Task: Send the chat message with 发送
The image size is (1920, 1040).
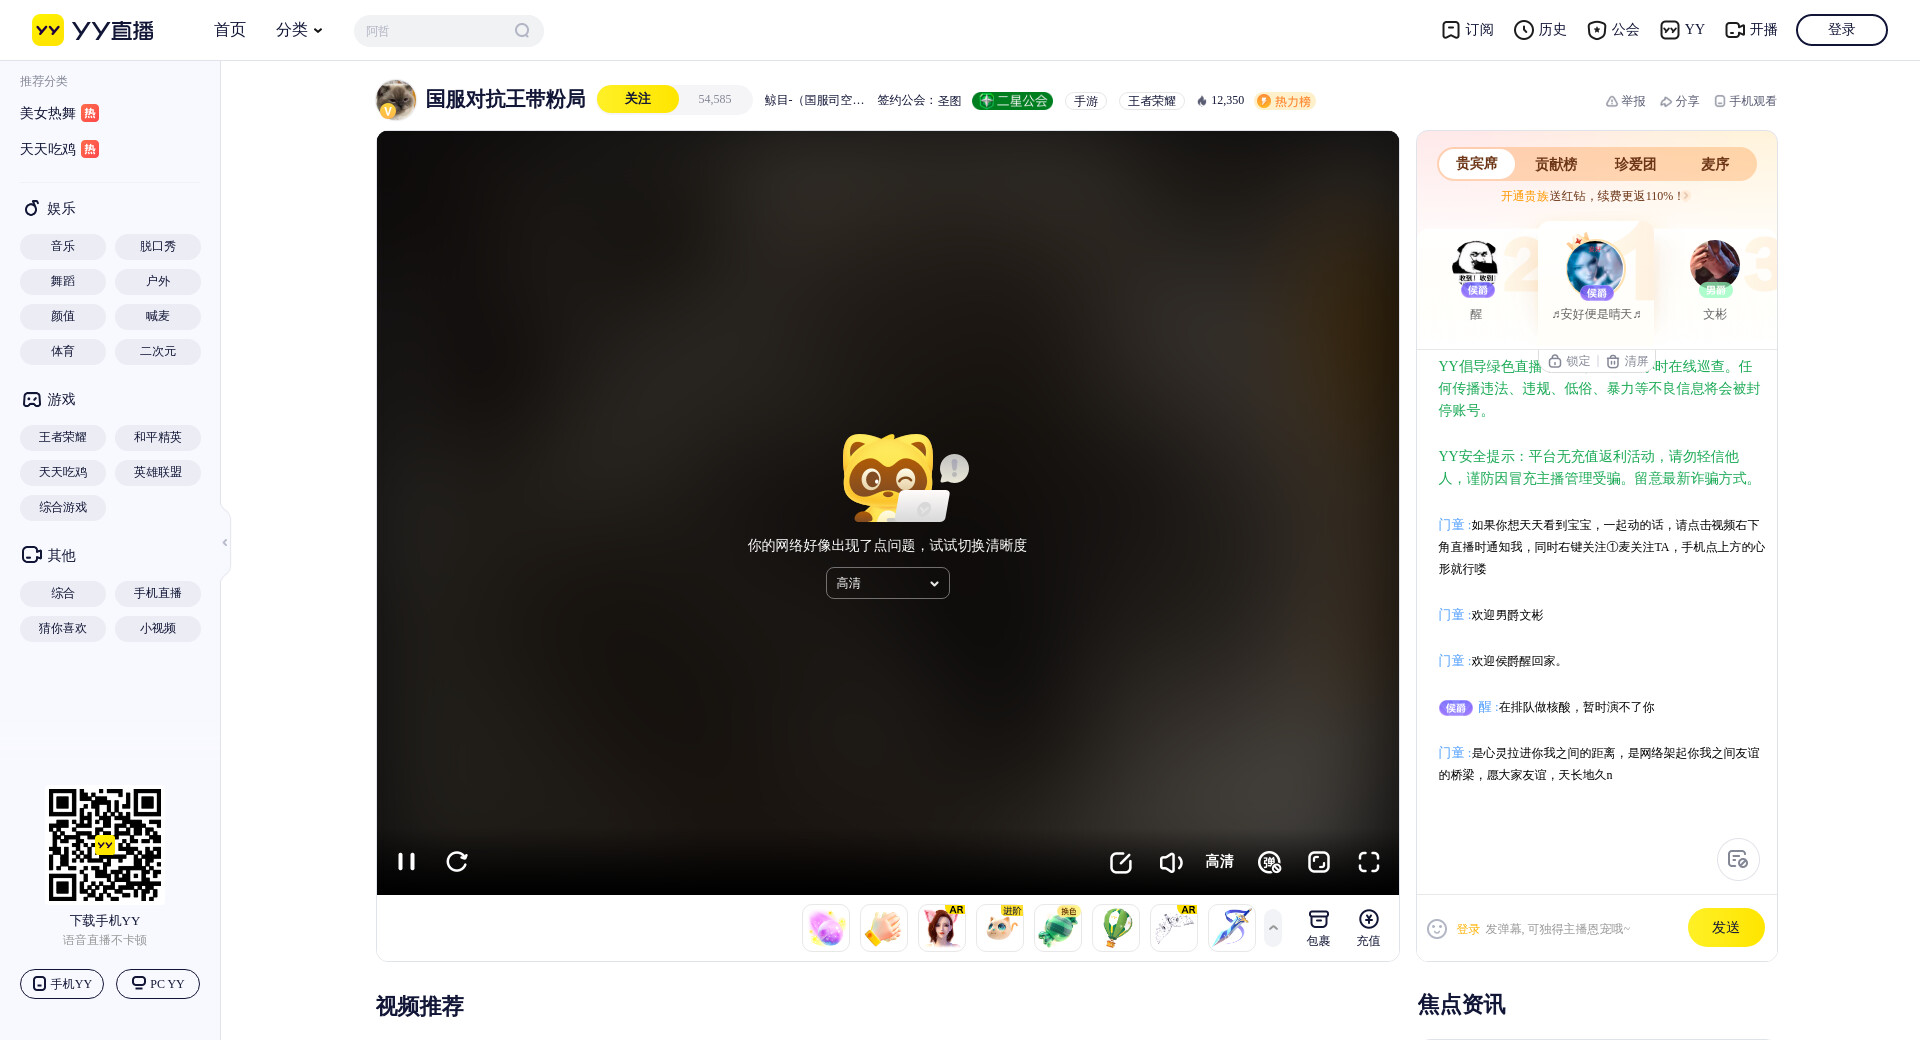Action: pyautogui.click(x=1726, y=928)
